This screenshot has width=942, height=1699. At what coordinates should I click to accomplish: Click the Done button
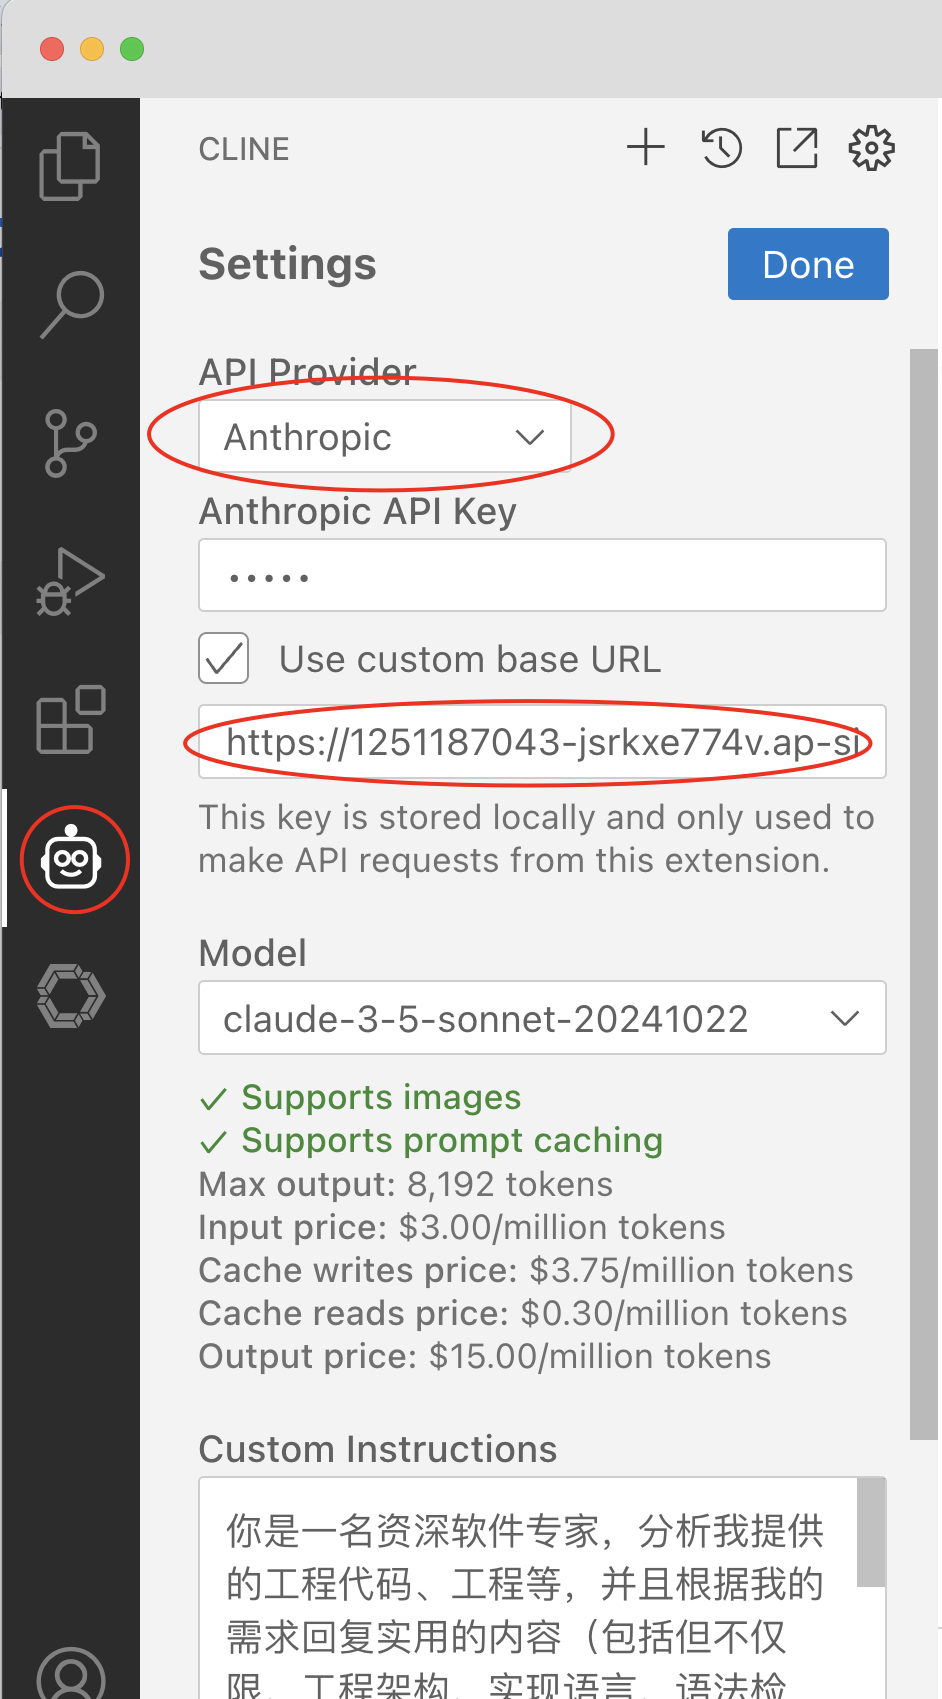[x=808, y=264]
